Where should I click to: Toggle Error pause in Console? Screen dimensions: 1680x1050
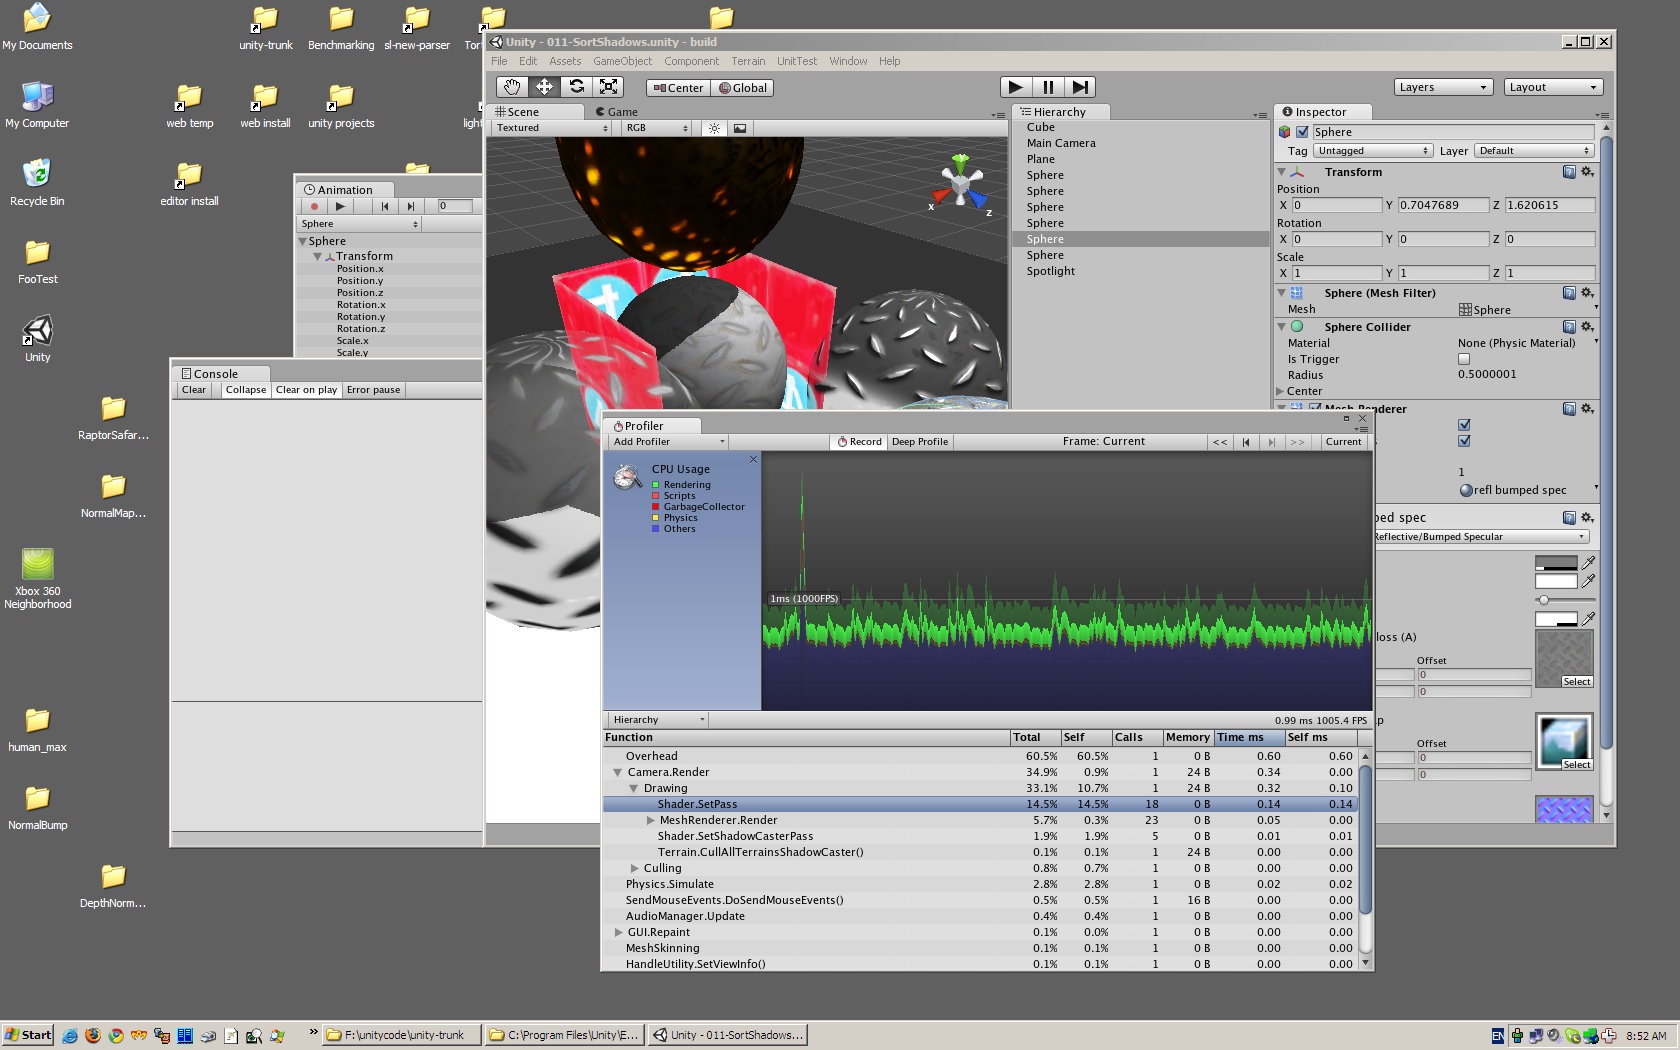[x=373, y=390]
